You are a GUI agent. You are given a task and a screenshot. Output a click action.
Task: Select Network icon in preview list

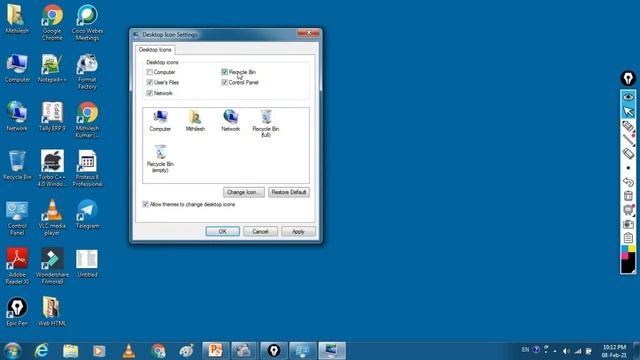pyautogui.click(x=231, y=121)
